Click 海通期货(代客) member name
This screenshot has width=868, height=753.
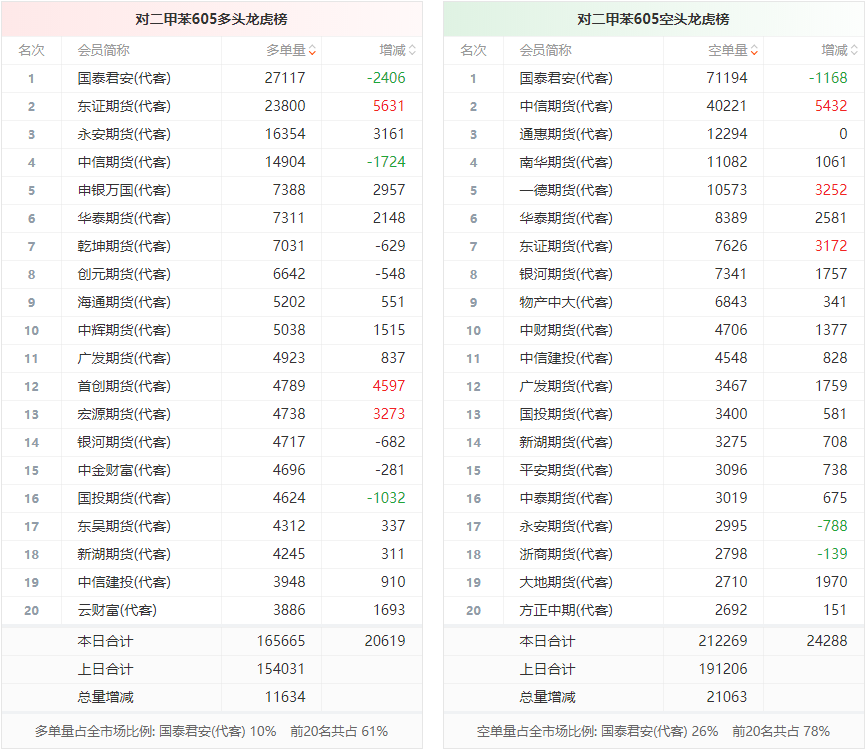(124, 302)
